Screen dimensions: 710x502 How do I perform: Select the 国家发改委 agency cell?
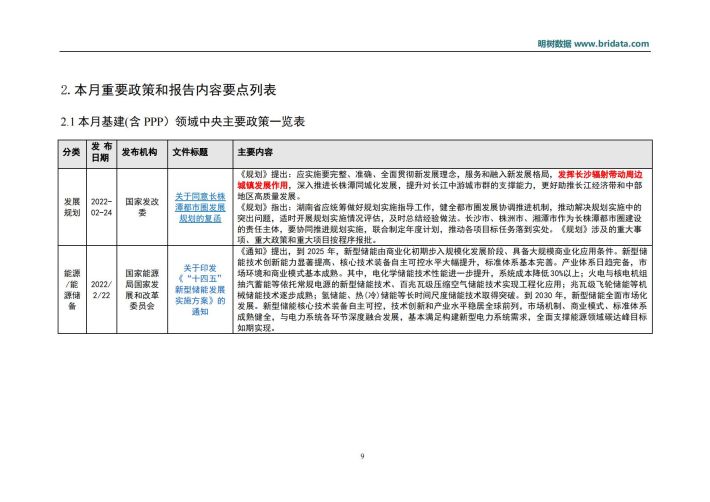142,207
